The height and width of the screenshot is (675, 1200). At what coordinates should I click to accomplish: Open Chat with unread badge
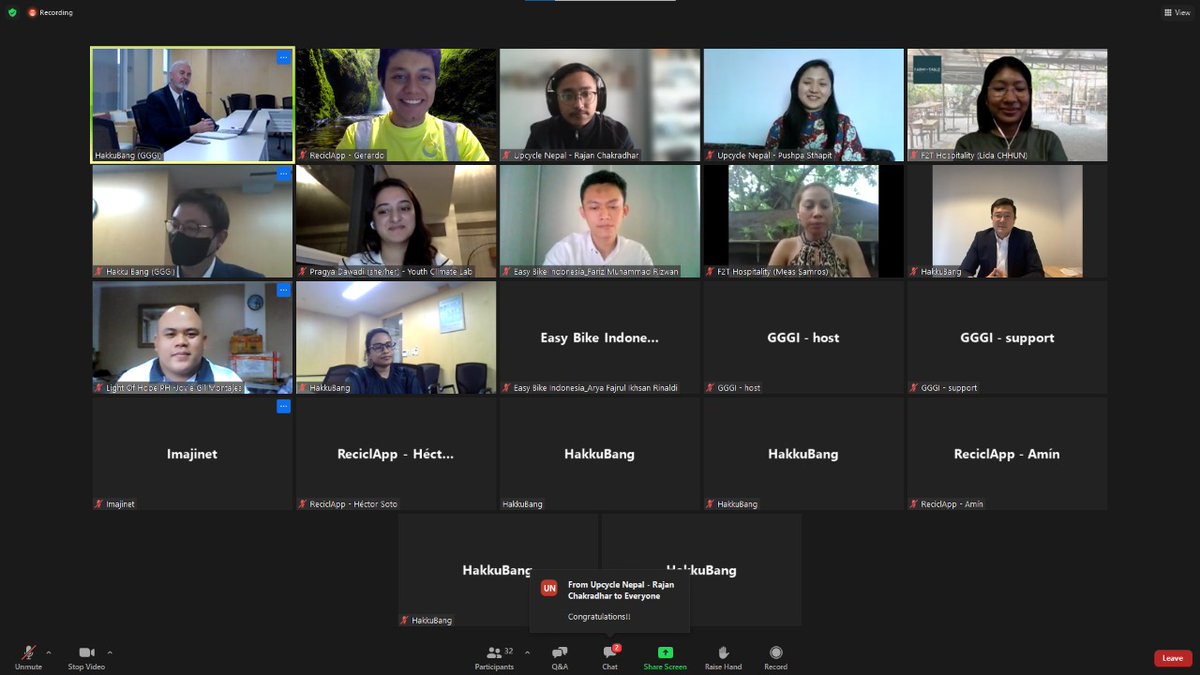coord(610,657)
